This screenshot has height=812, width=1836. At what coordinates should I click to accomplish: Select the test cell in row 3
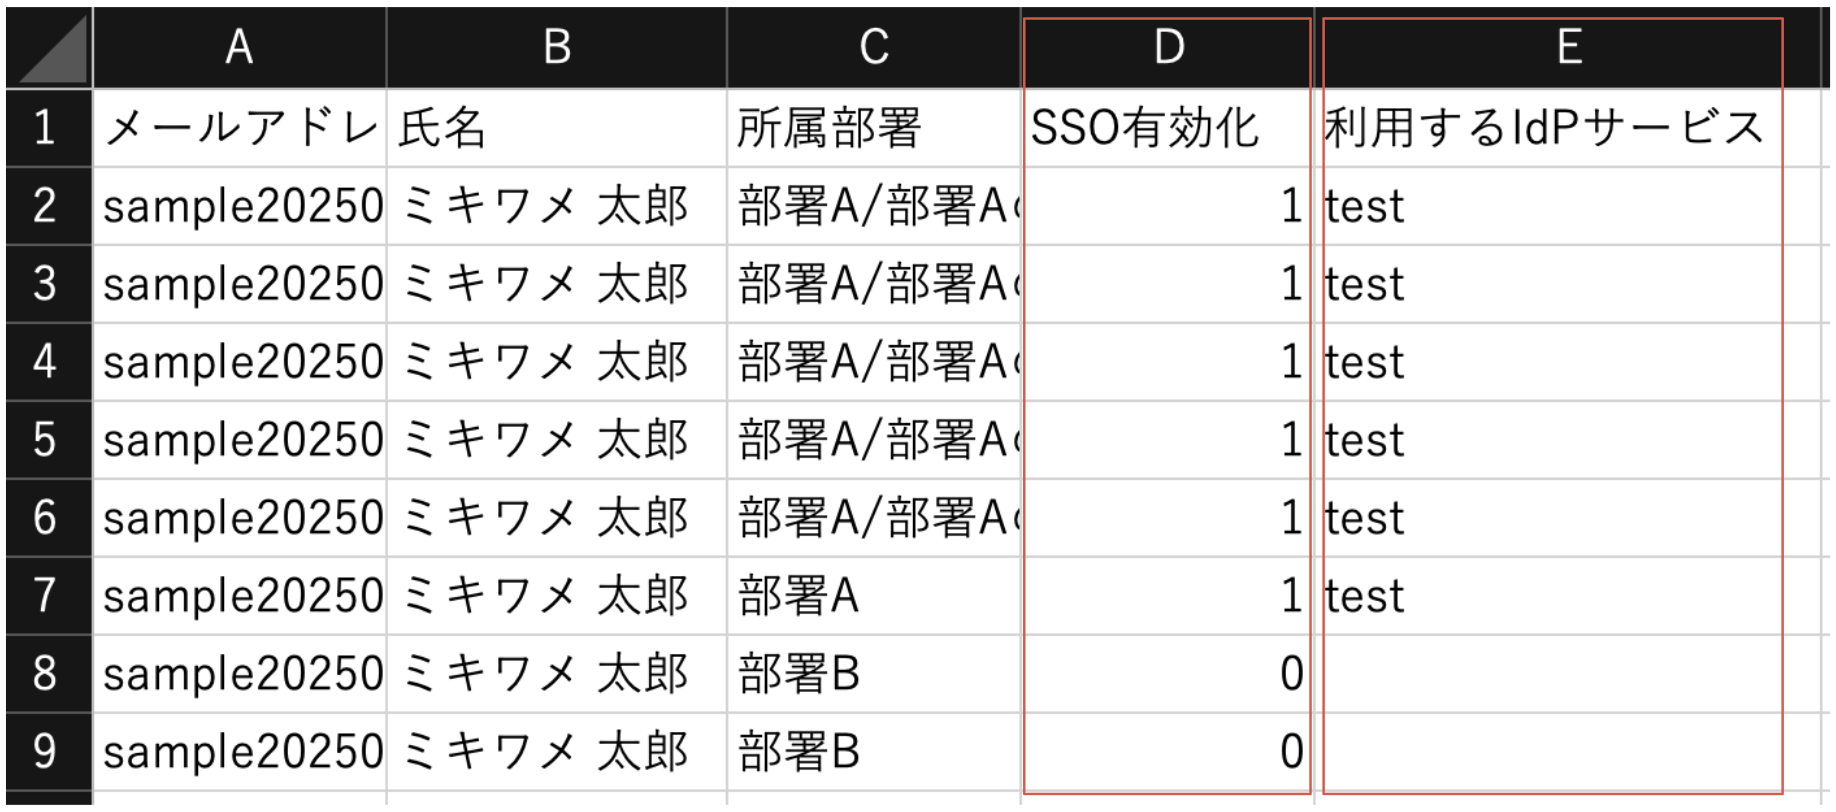click(x=1568, y=284)
